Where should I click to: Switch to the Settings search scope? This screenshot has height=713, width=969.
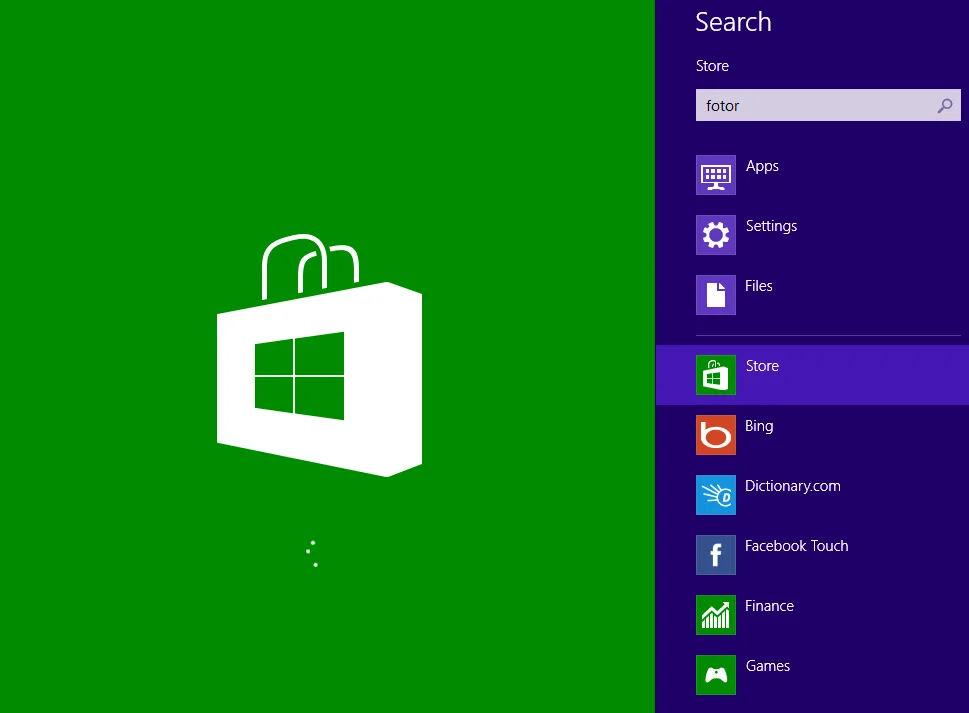(x=771, y=226)
